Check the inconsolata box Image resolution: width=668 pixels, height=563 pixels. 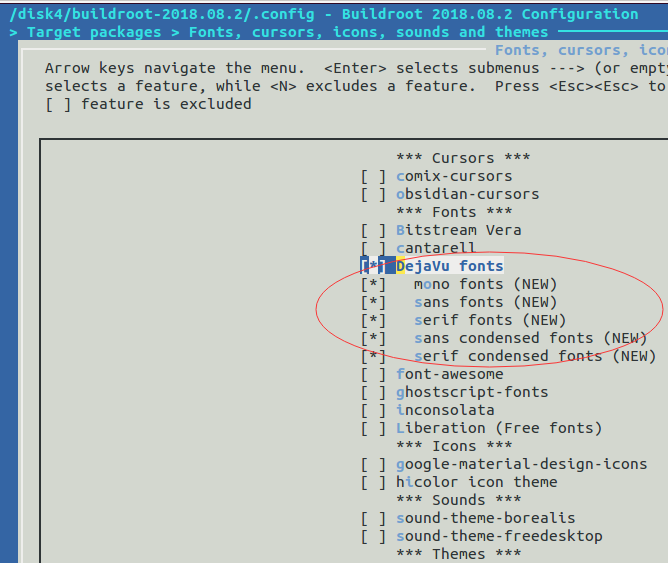coord(373,410)
